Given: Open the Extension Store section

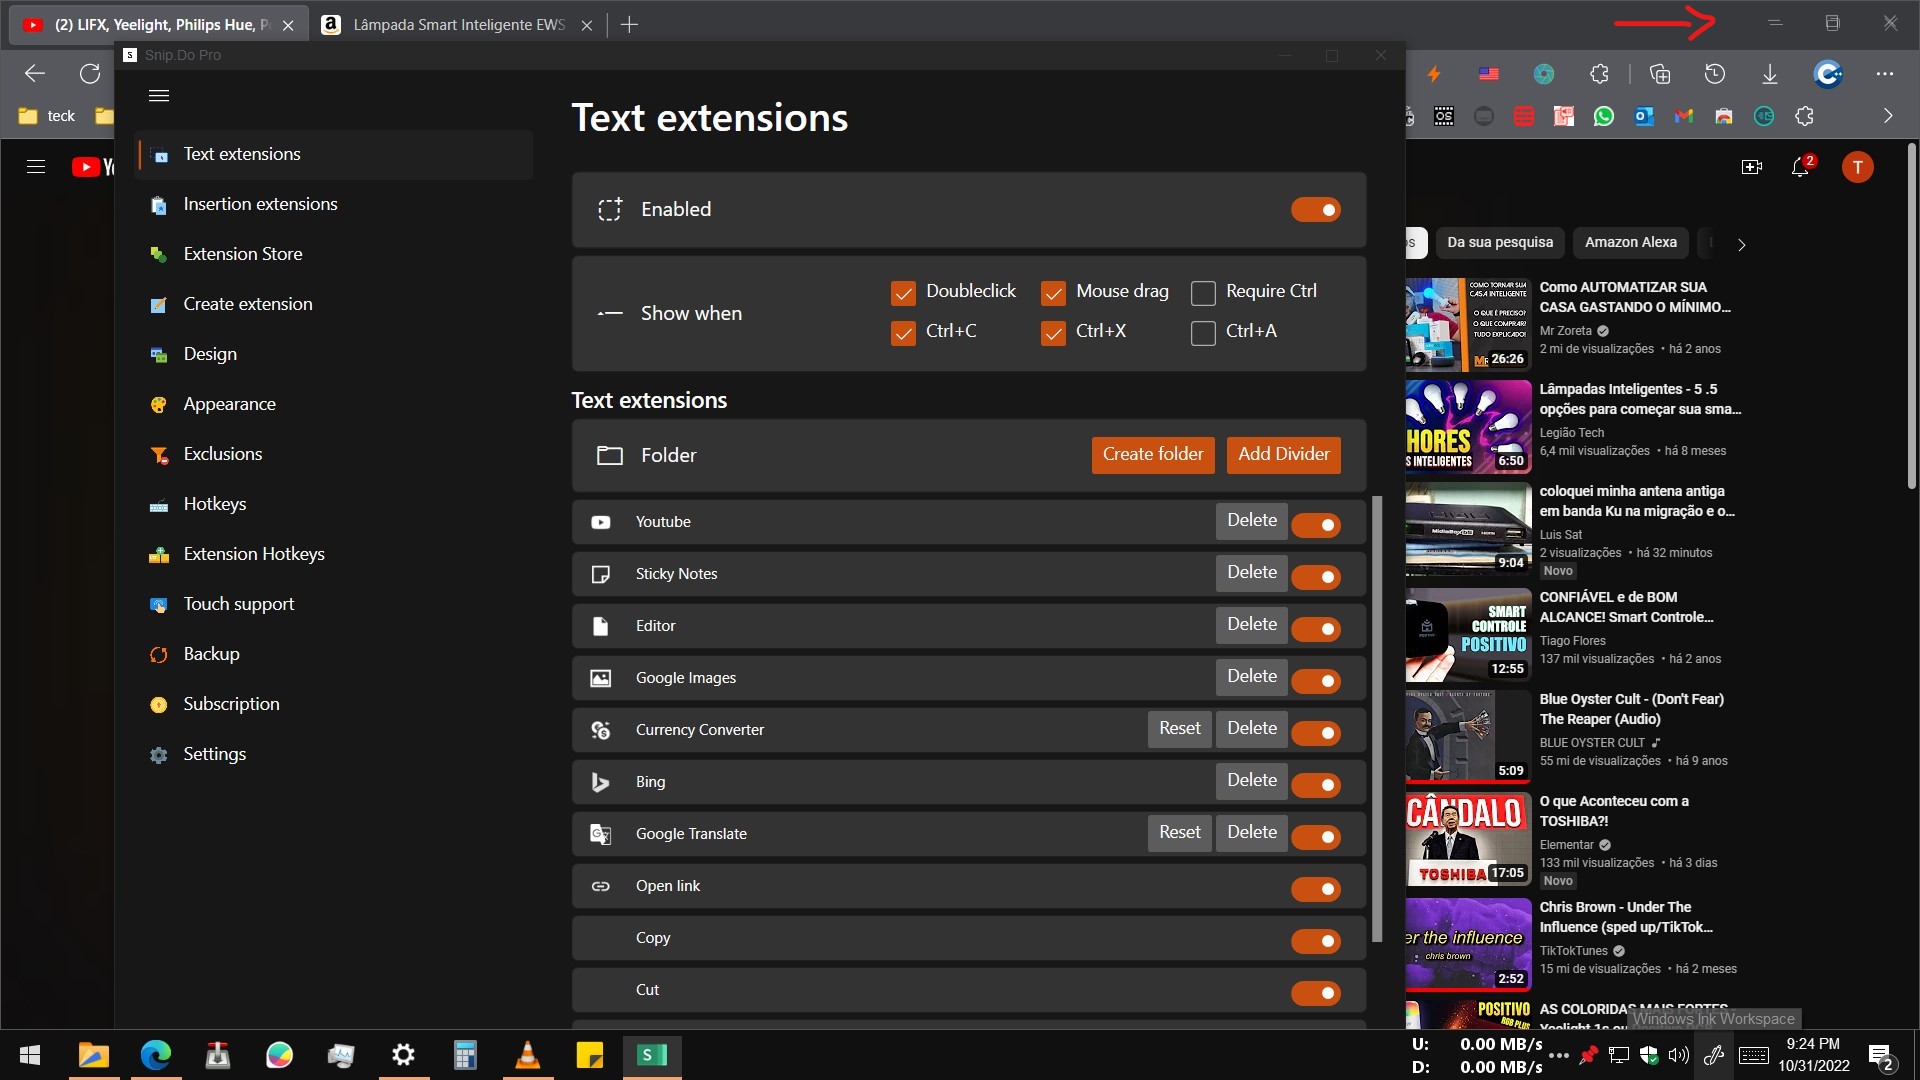Looking at the screenshot, I should coord(242,254).
